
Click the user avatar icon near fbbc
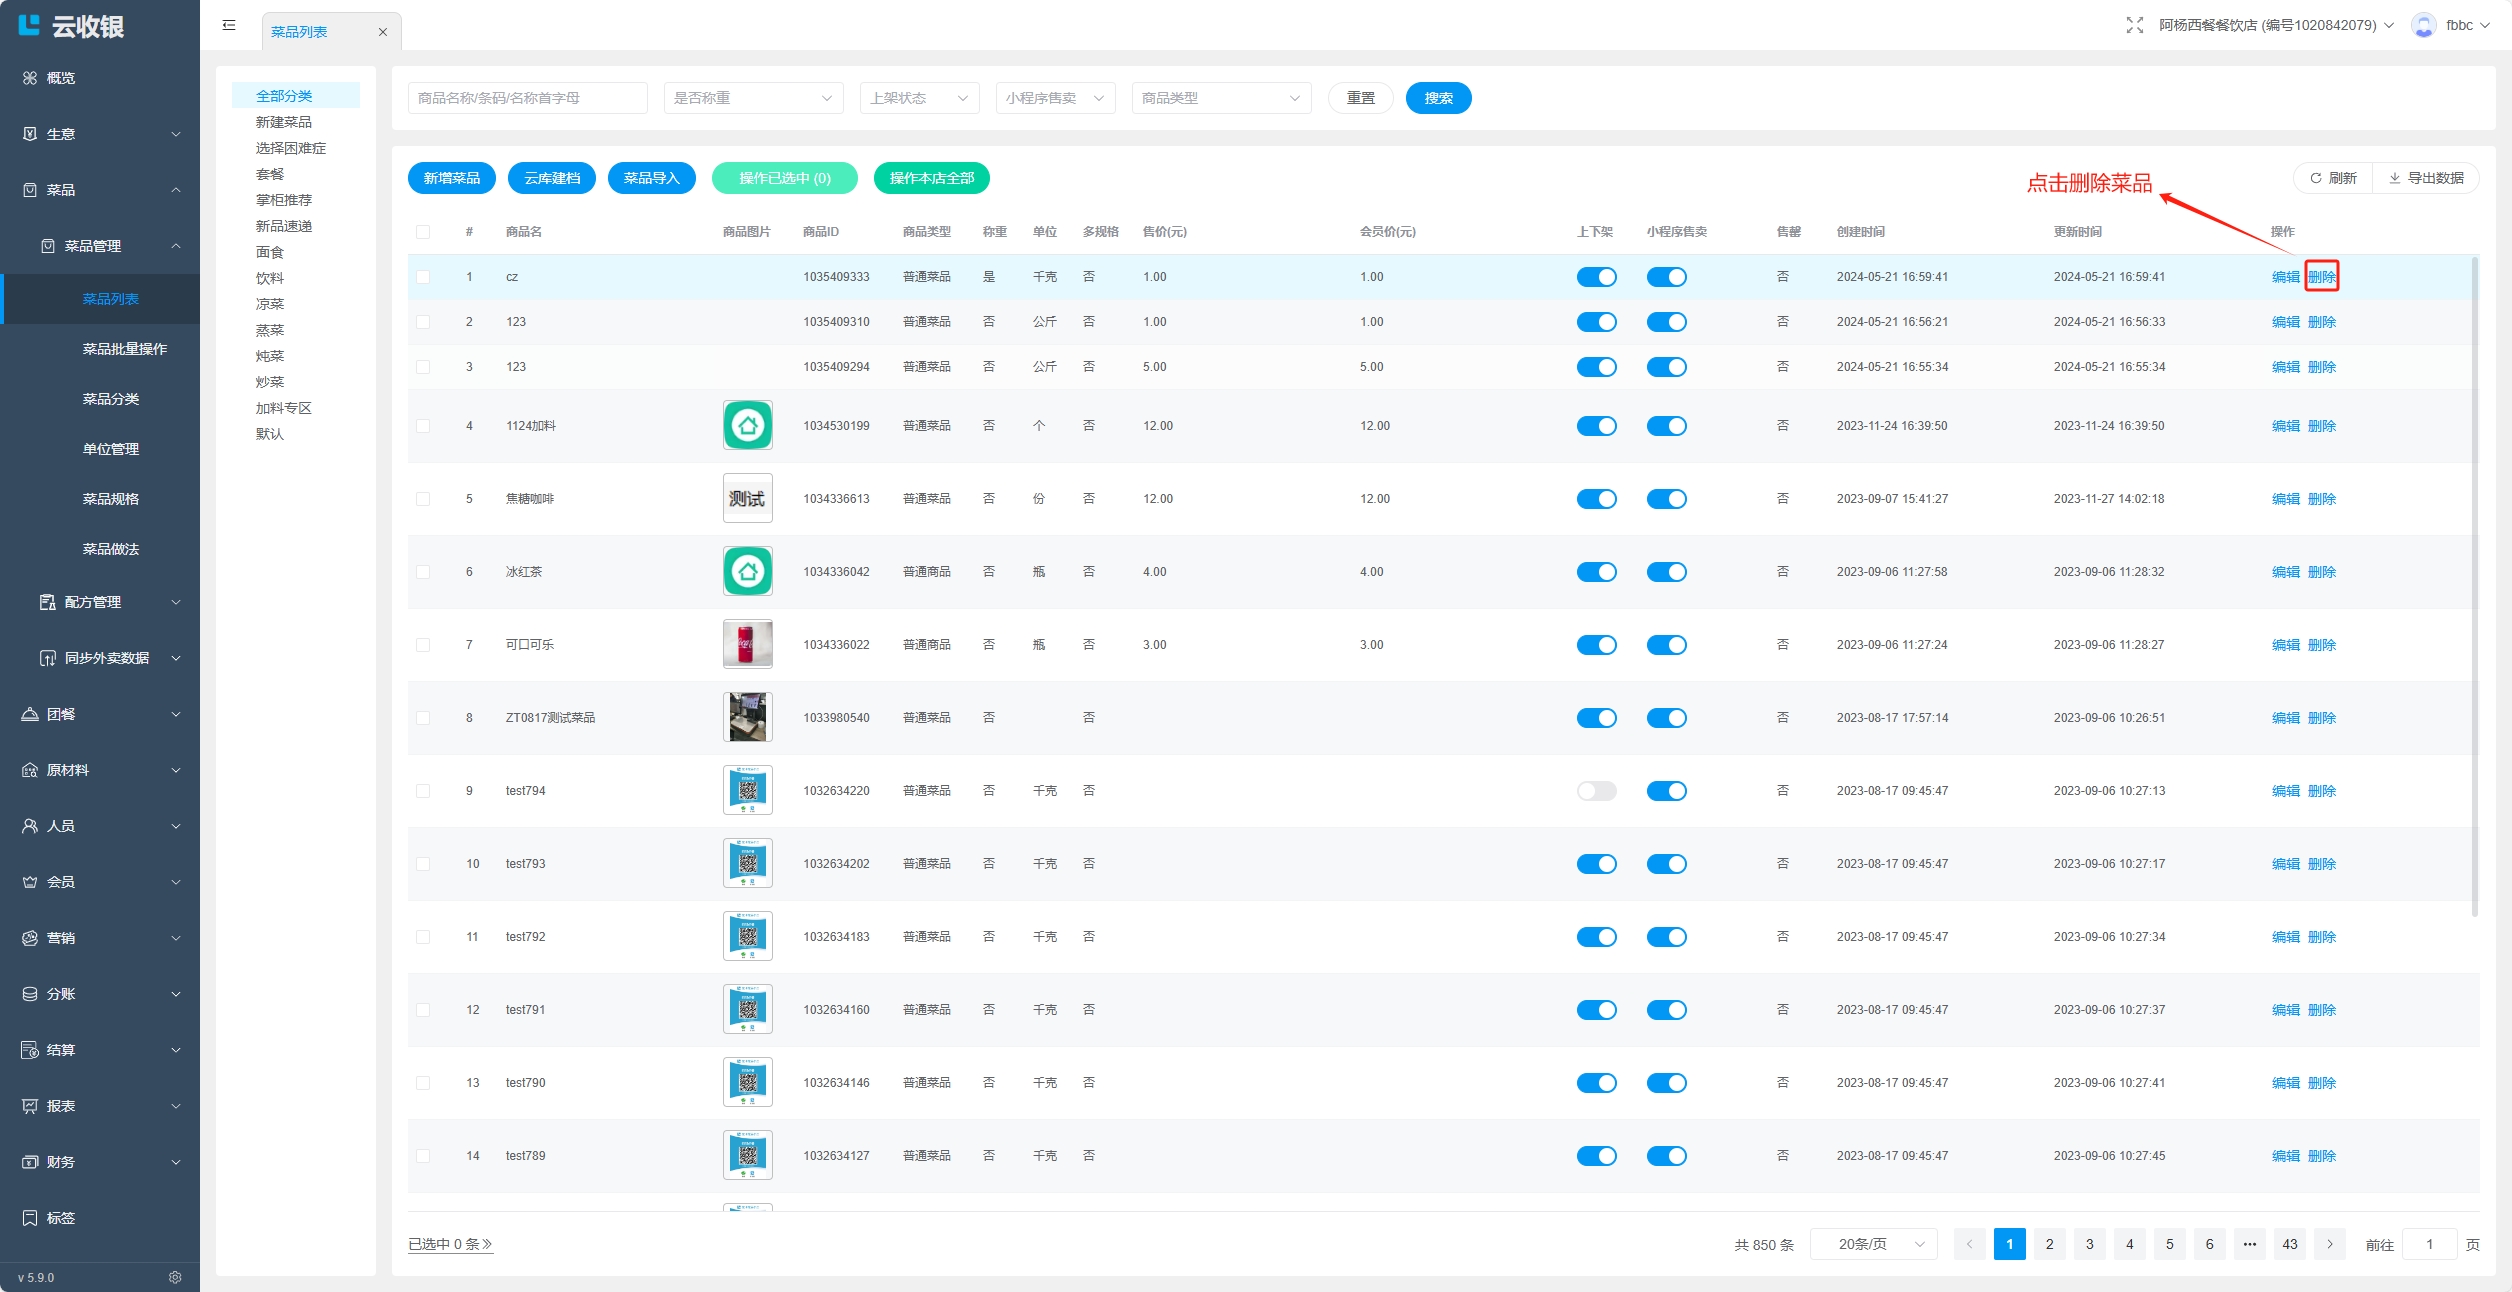pos(2422,25)
